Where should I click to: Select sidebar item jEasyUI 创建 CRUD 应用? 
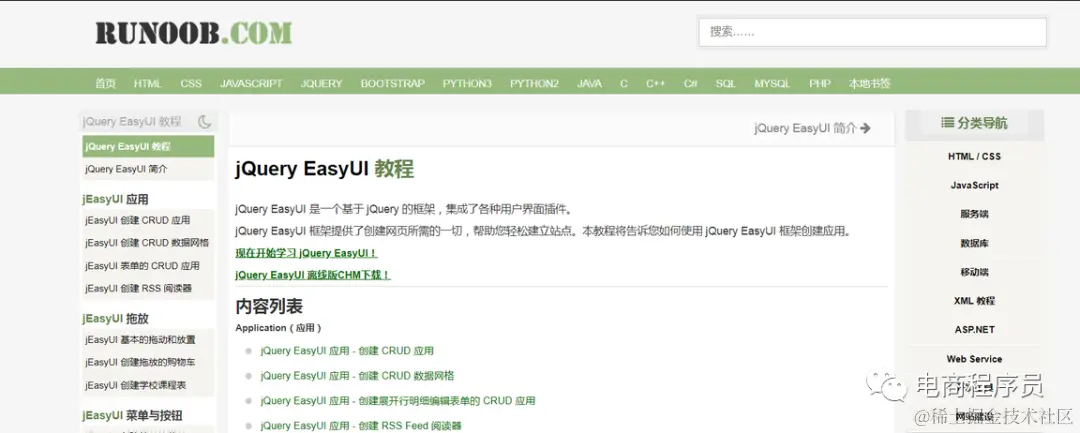(148, 220)
